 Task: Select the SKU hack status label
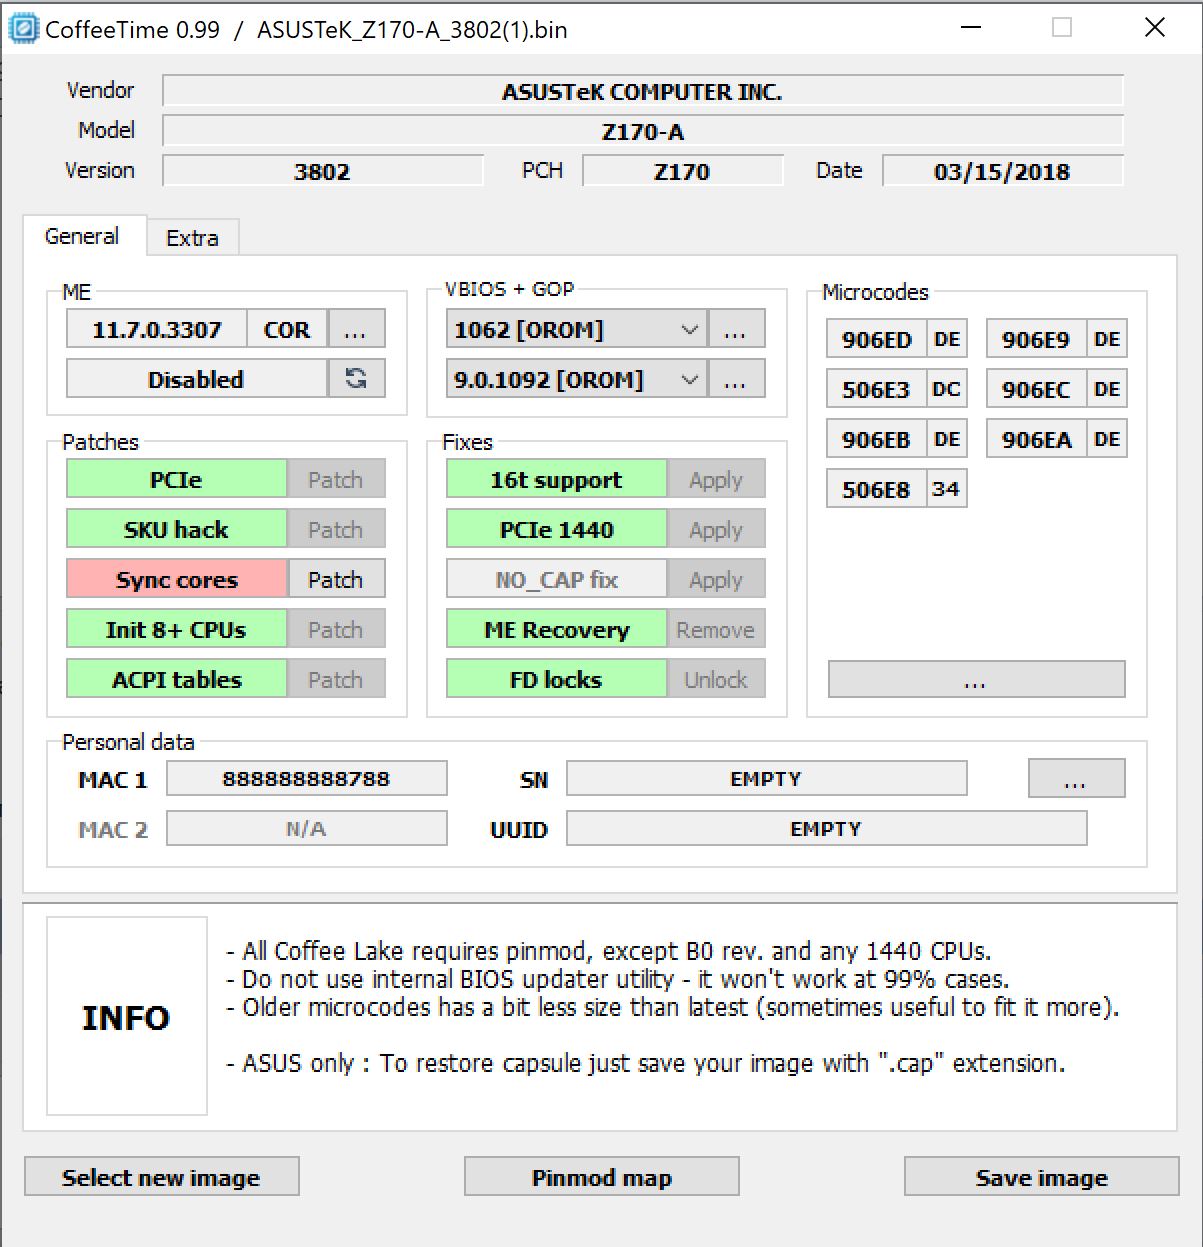(177, 530)
